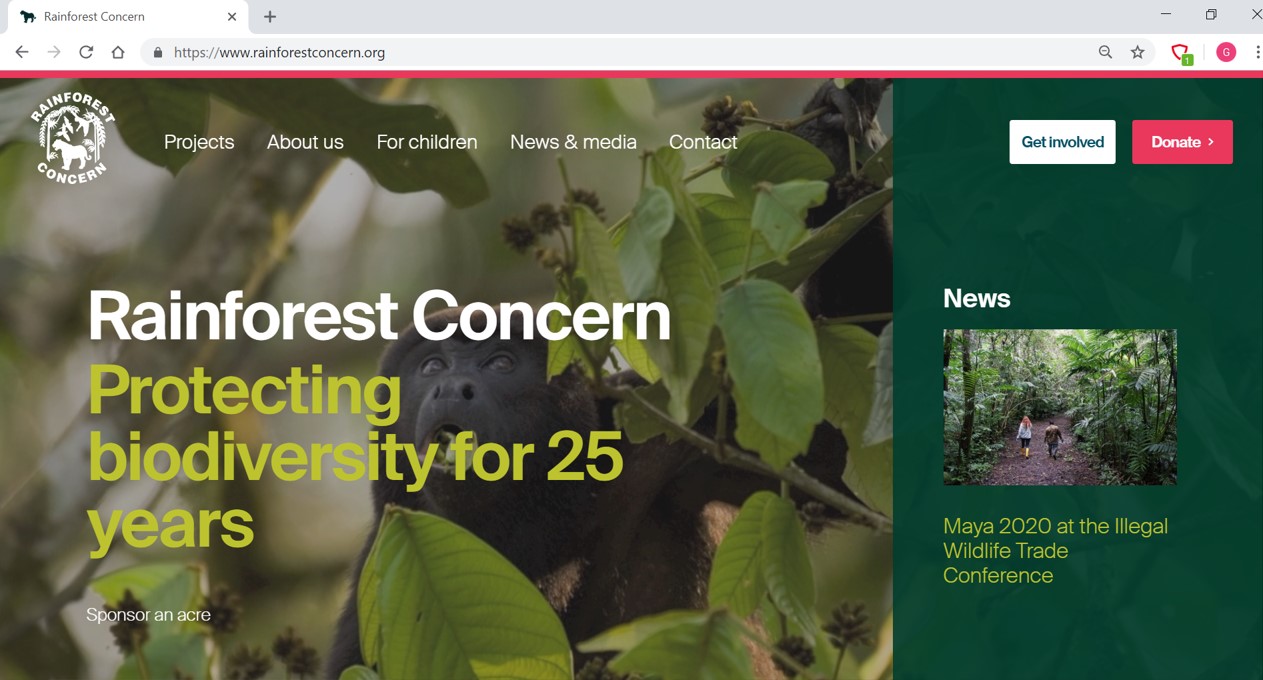Open the browser home page icon
The width and height of the screenshot is (1263, 680).
[x=118, y=52]
